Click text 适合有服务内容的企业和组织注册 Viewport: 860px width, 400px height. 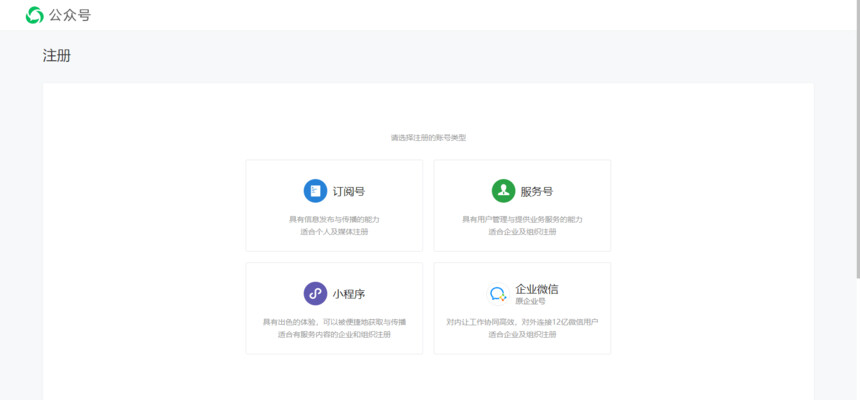(x=335, y=335)
